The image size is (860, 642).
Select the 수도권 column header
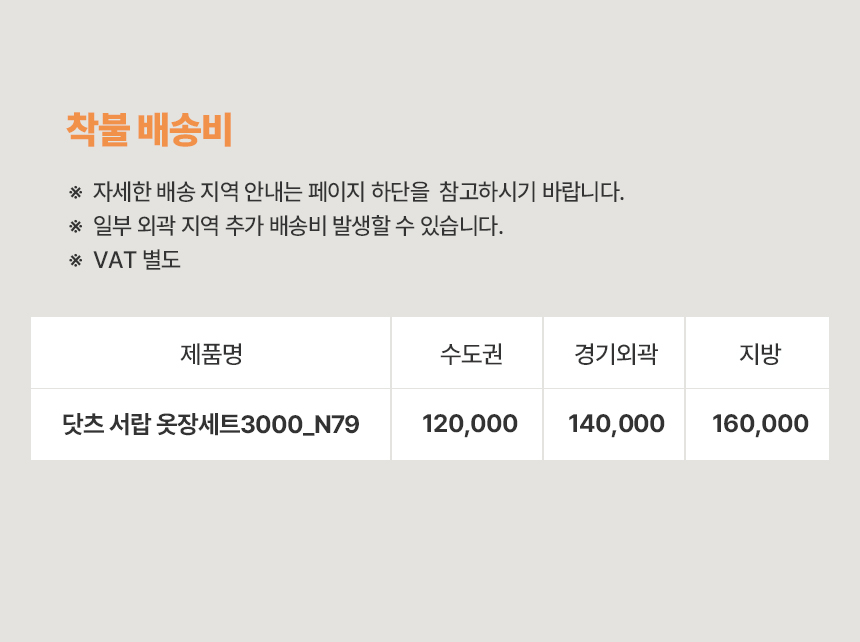471,354
